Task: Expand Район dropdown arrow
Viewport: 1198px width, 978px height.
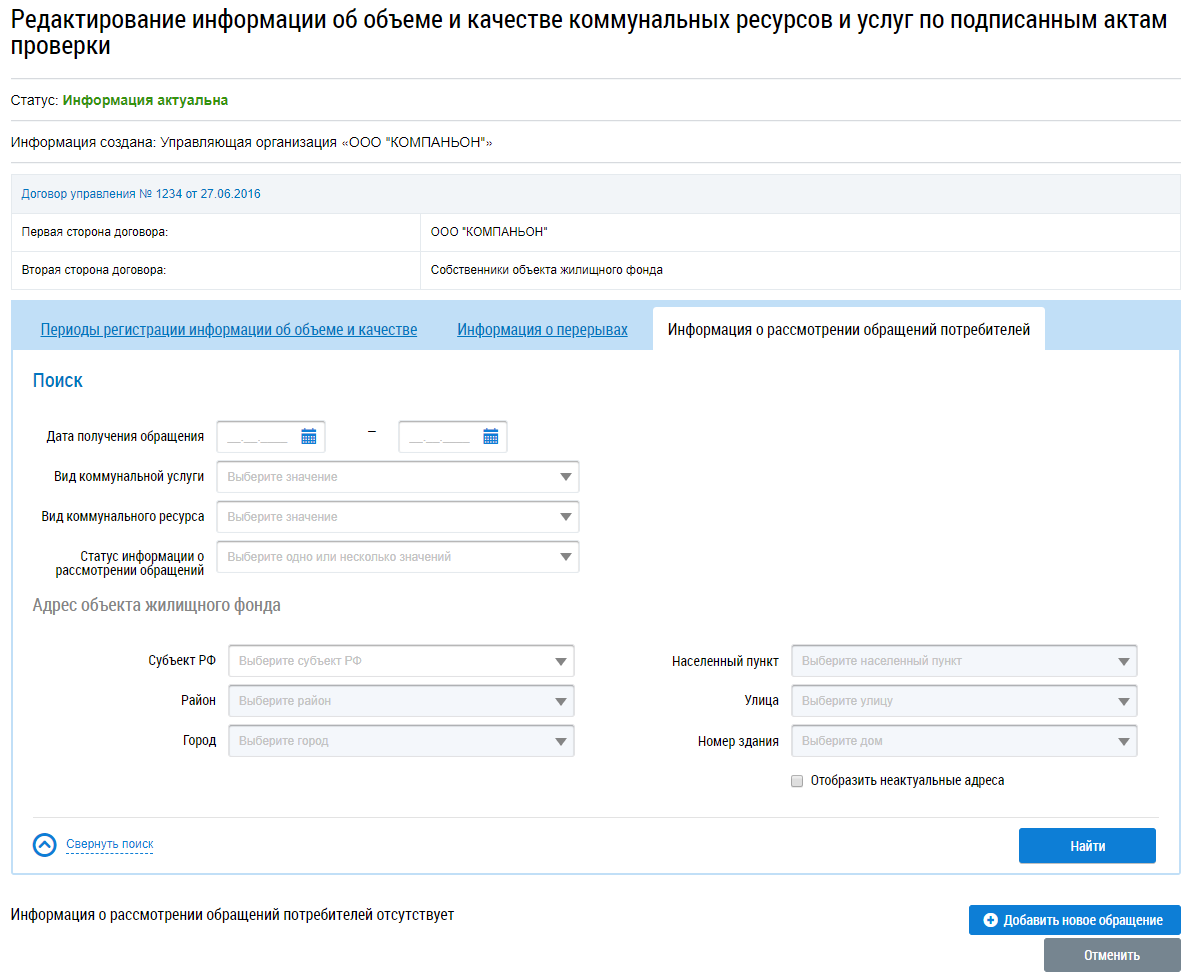Action: tap(560, 701)
